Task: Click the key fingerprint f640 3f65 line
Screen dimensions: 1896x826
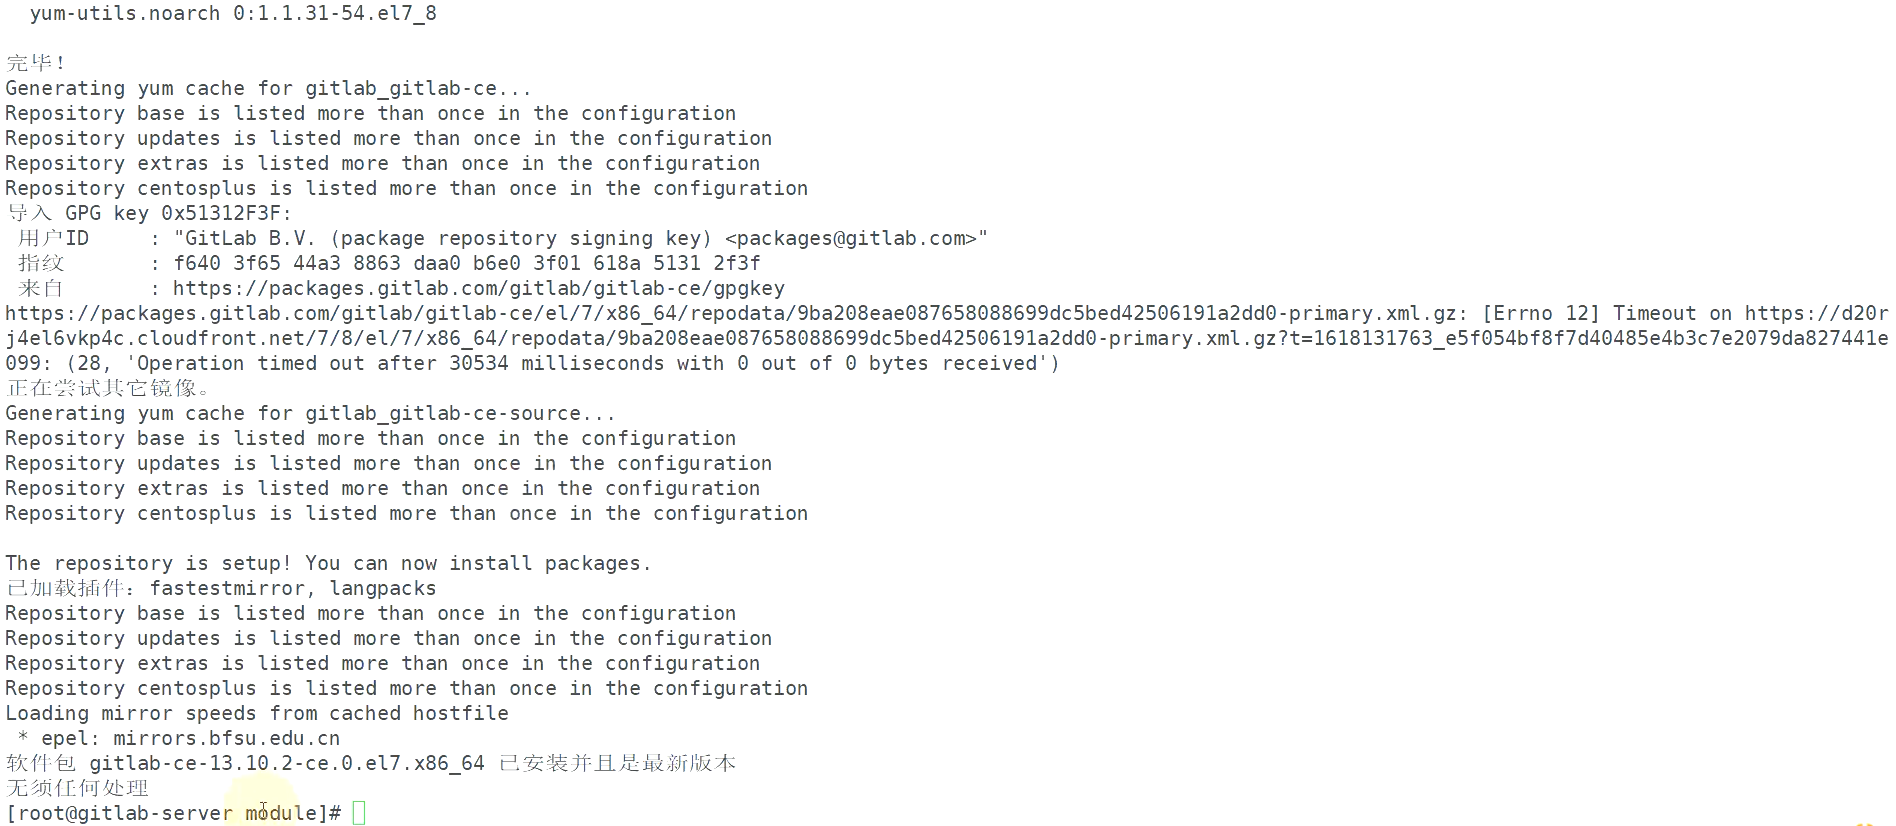Action: (467, 264)
